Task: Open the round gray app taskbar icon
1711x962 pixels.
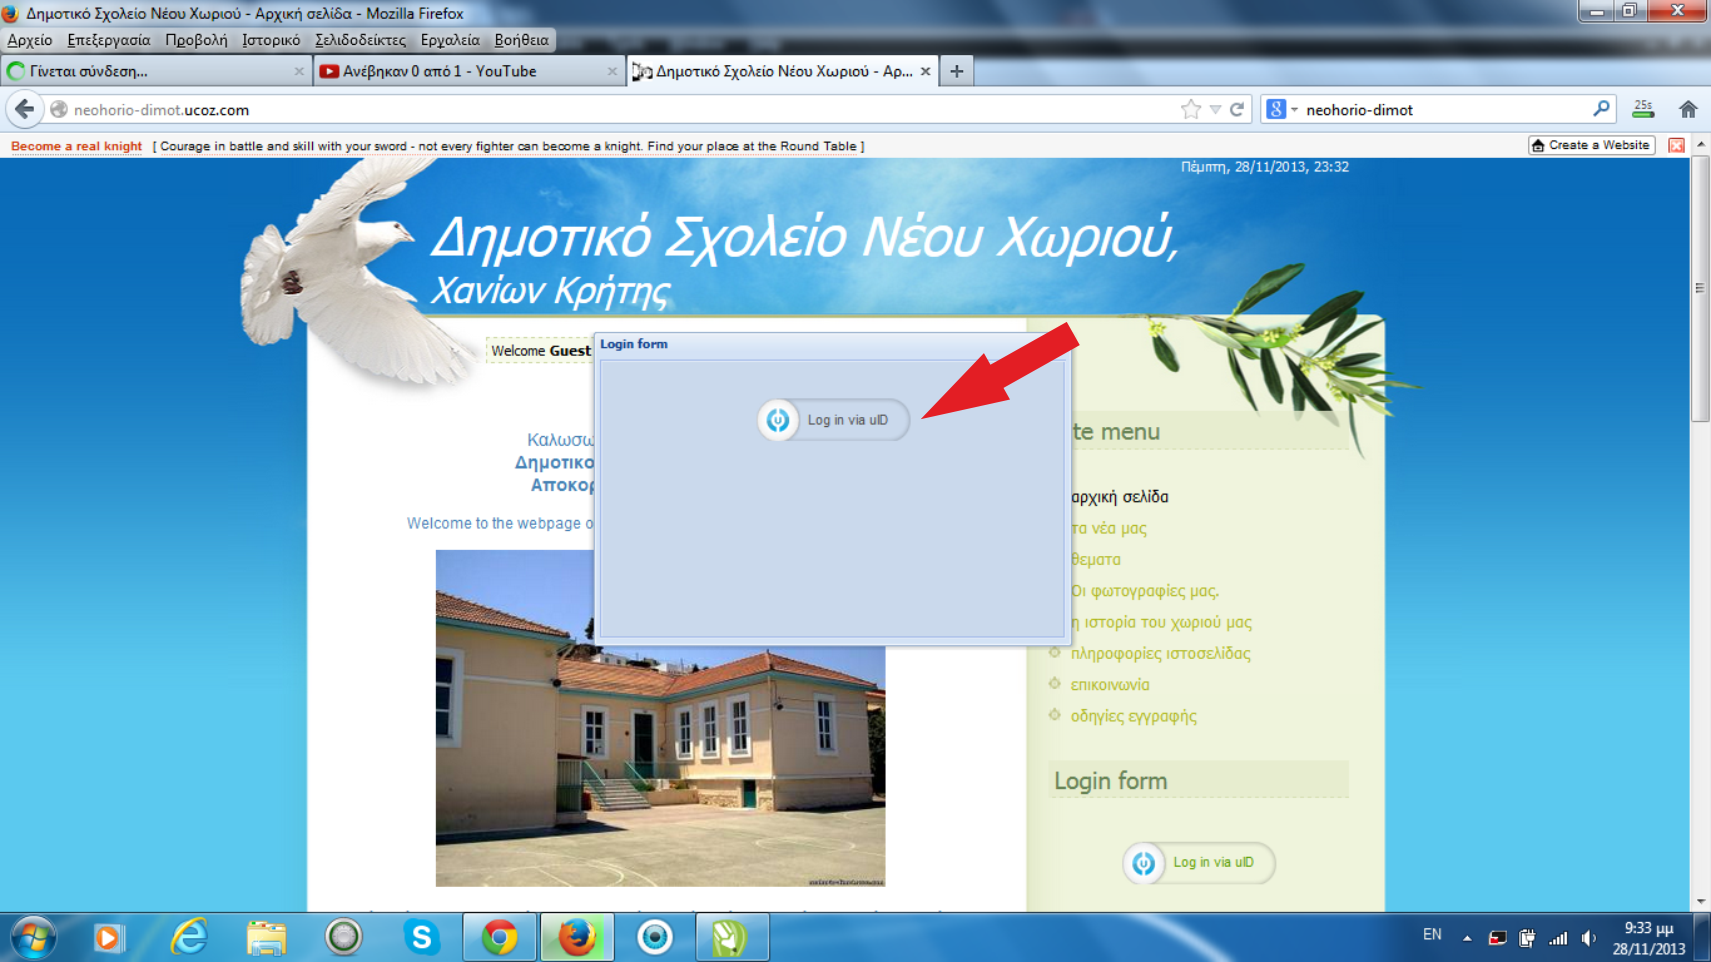Action: [343, 937]
